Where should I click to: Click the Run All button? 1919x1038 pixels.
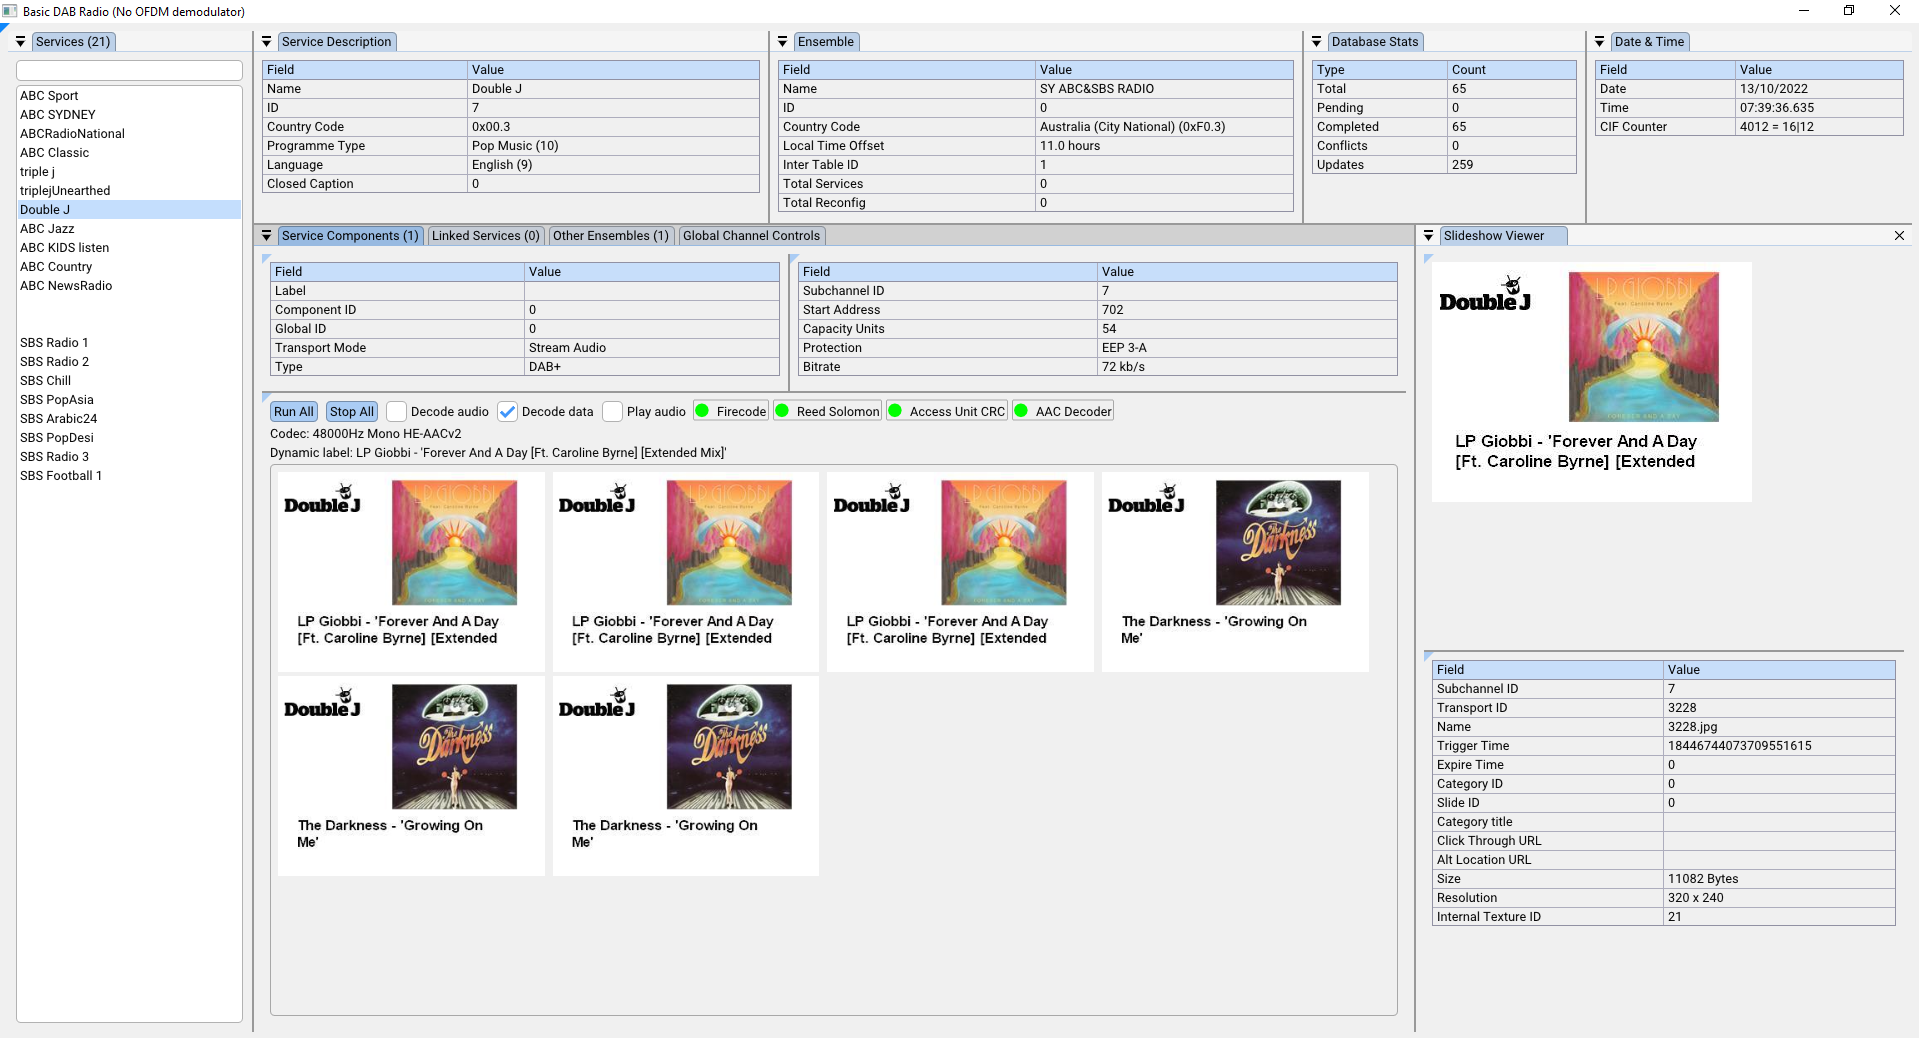(294, 412)
